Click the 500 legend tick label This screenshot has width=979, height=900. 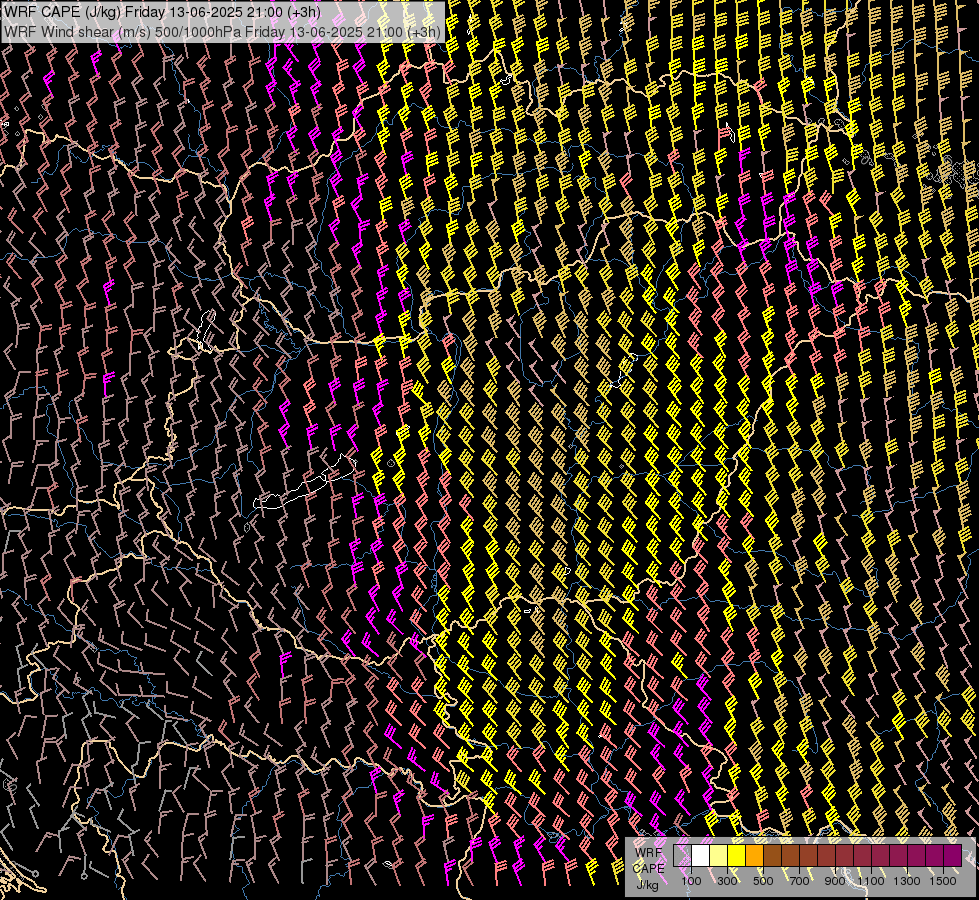tap(763, 881)
